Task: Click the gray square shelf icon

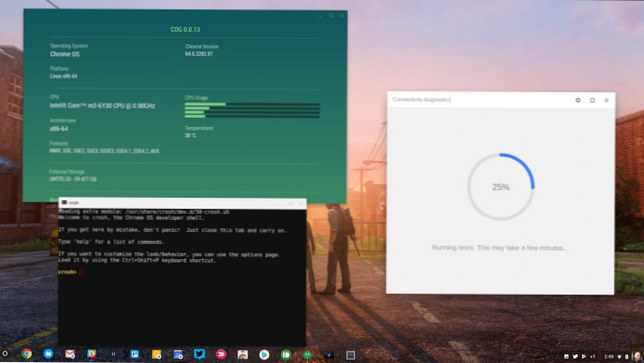Action: (350, 355)
